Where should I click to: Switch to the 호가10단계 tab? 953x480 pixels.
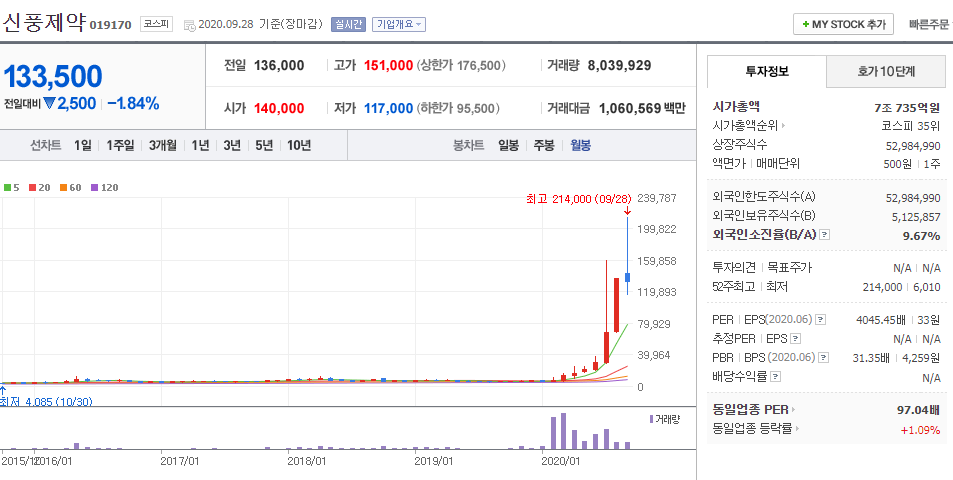pyautogui.click(x=886, y=72)
